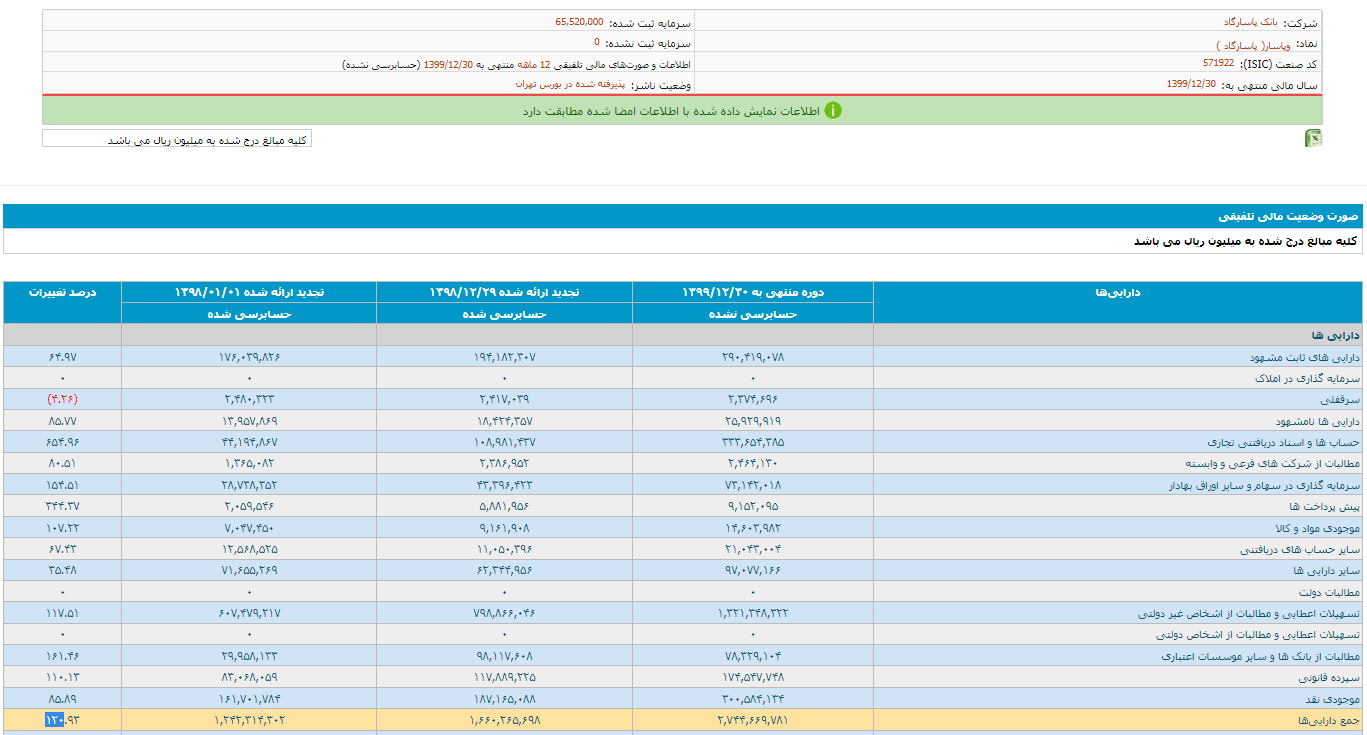Click the ISIC code value 571922
The image size is (1367, 735).
pyautogui.click(x=1218, y=63)
